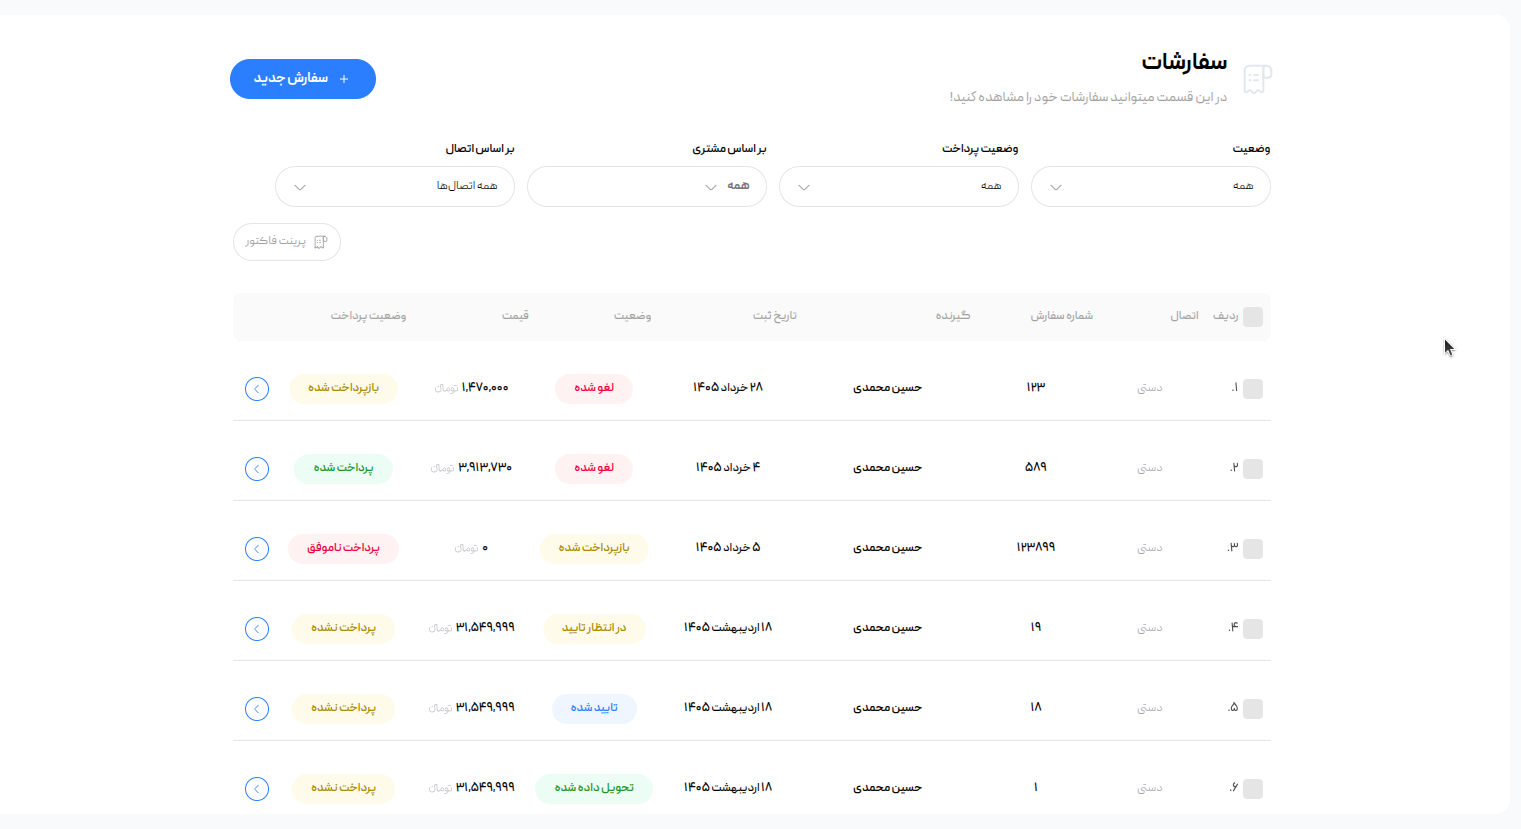Viewport: 1521px width, 829px height.
Task: Click order number ۱۲۳۸۹۹
Action: (x=1036, y=547)
